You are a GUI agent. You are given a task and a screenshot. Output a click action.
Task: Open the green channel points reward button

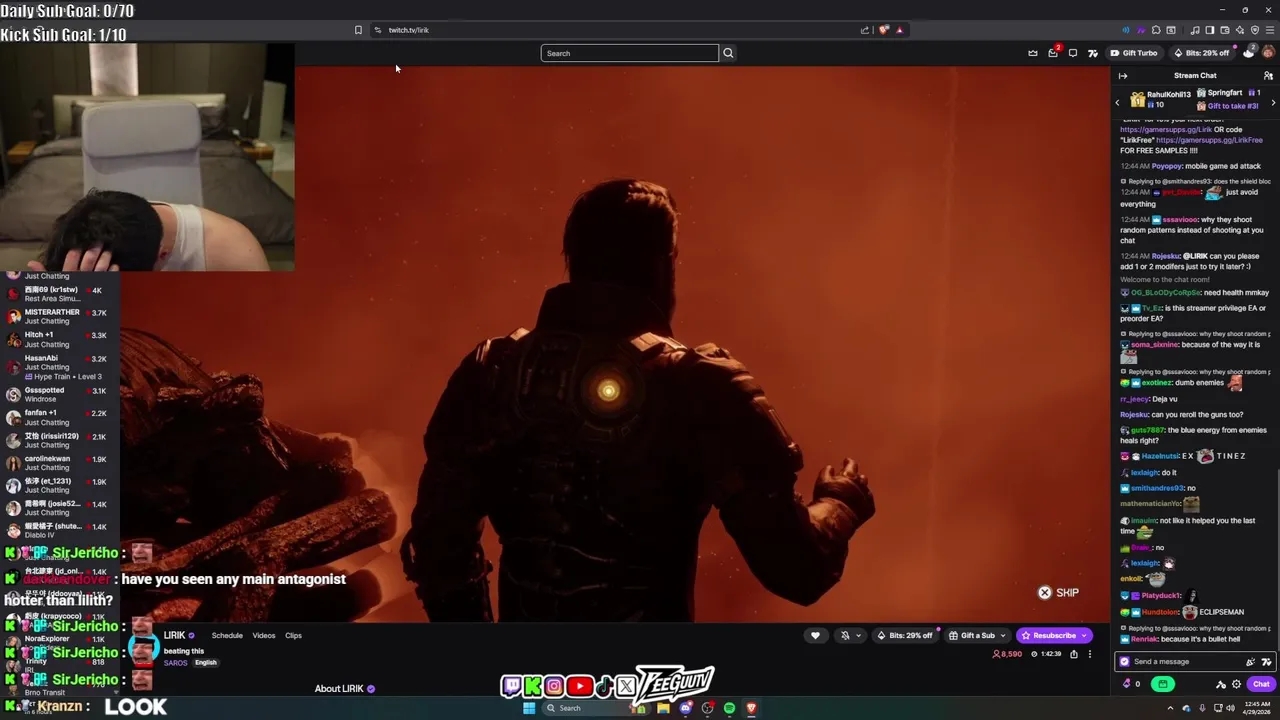(1162, 684)
